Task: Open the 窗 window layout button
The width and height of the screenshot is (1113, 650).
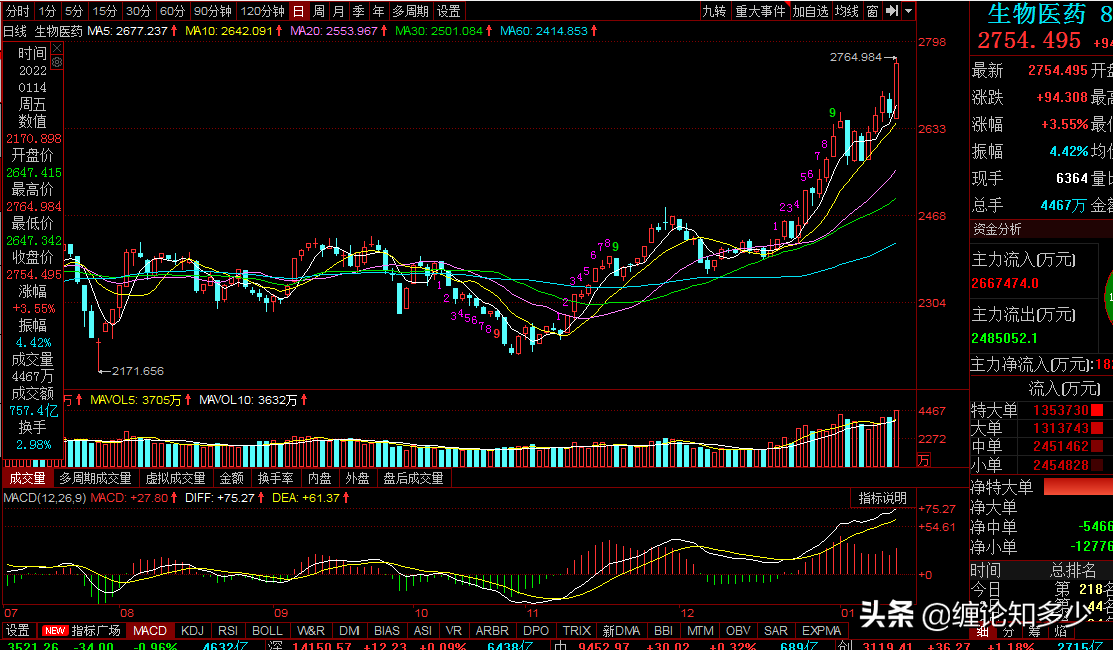Action: [872, 11]
